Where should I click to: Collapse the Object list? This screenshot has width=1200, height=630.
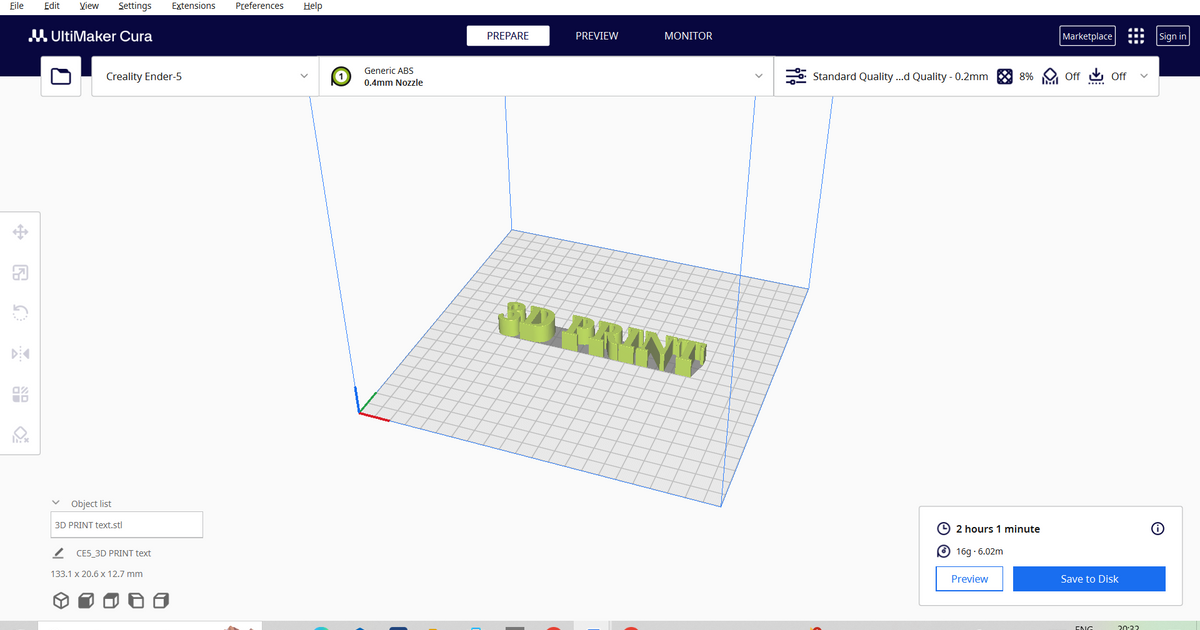pyautogui.click(x=56, y=504)
